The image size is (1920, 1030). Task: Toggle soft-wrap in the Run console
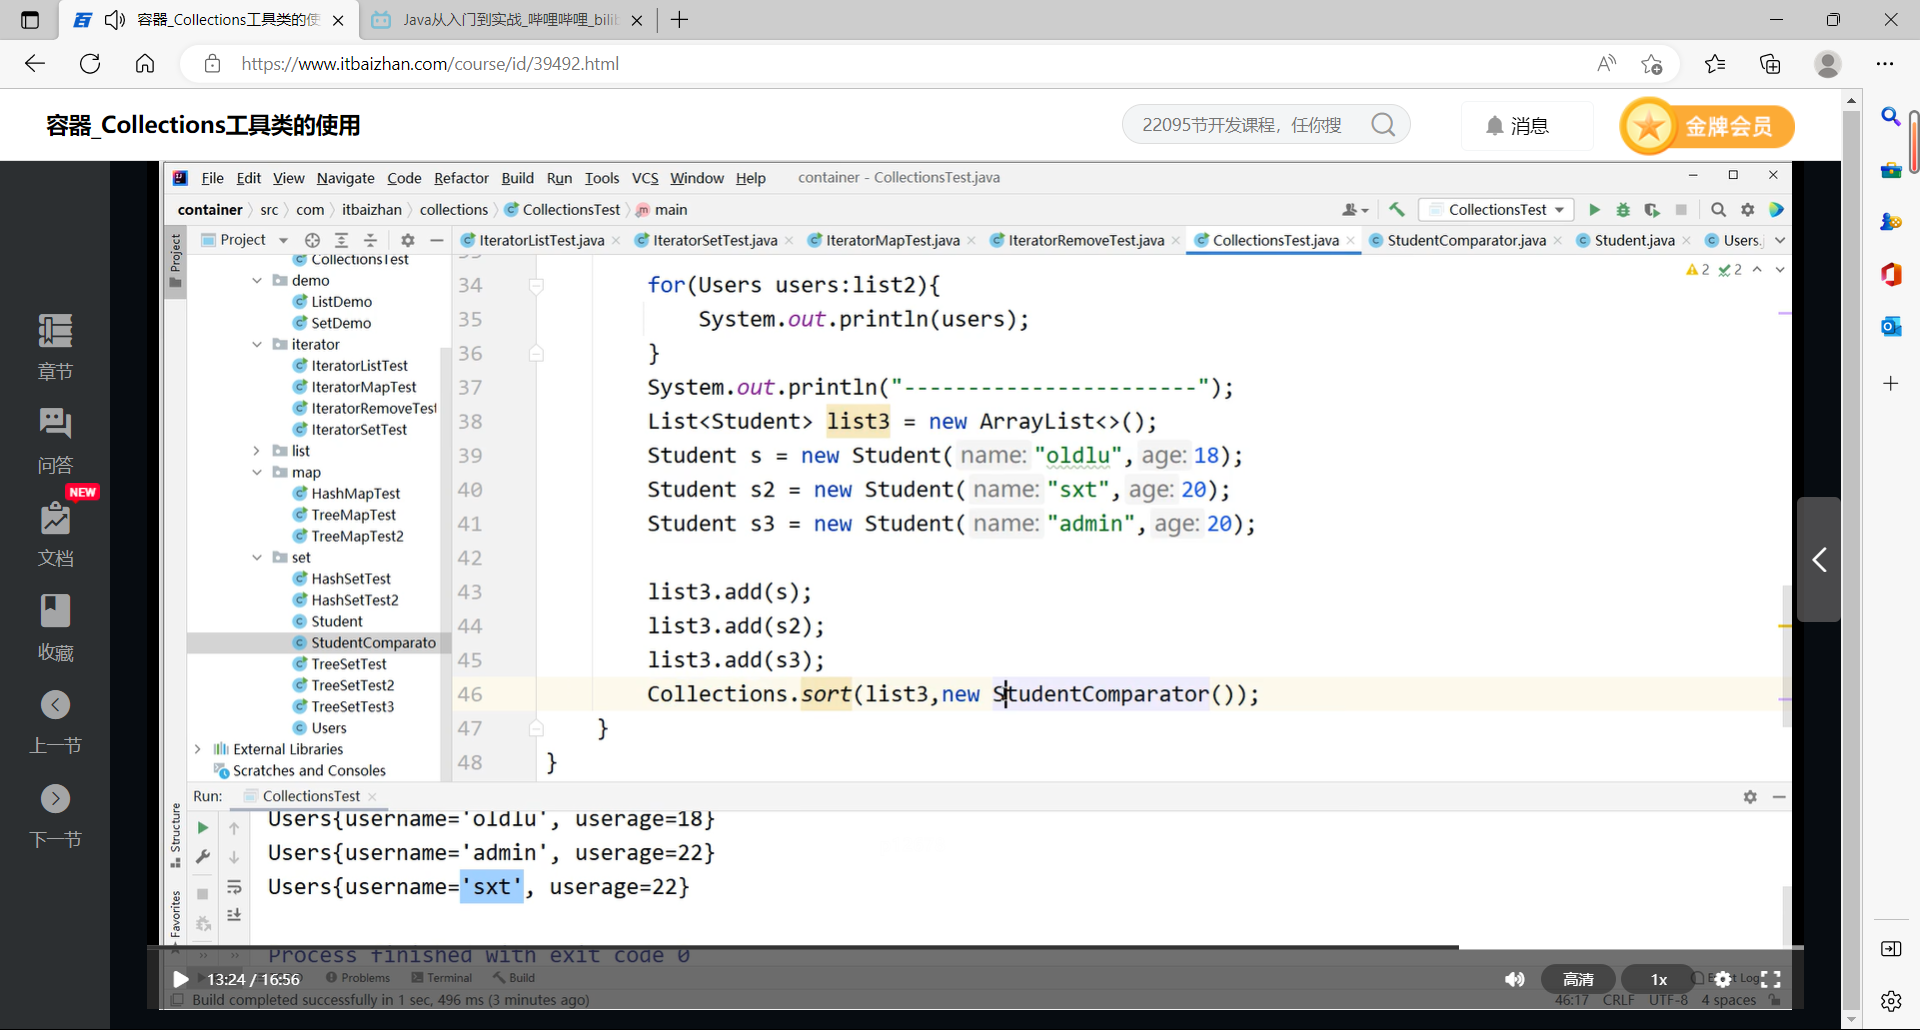(234, 887)
